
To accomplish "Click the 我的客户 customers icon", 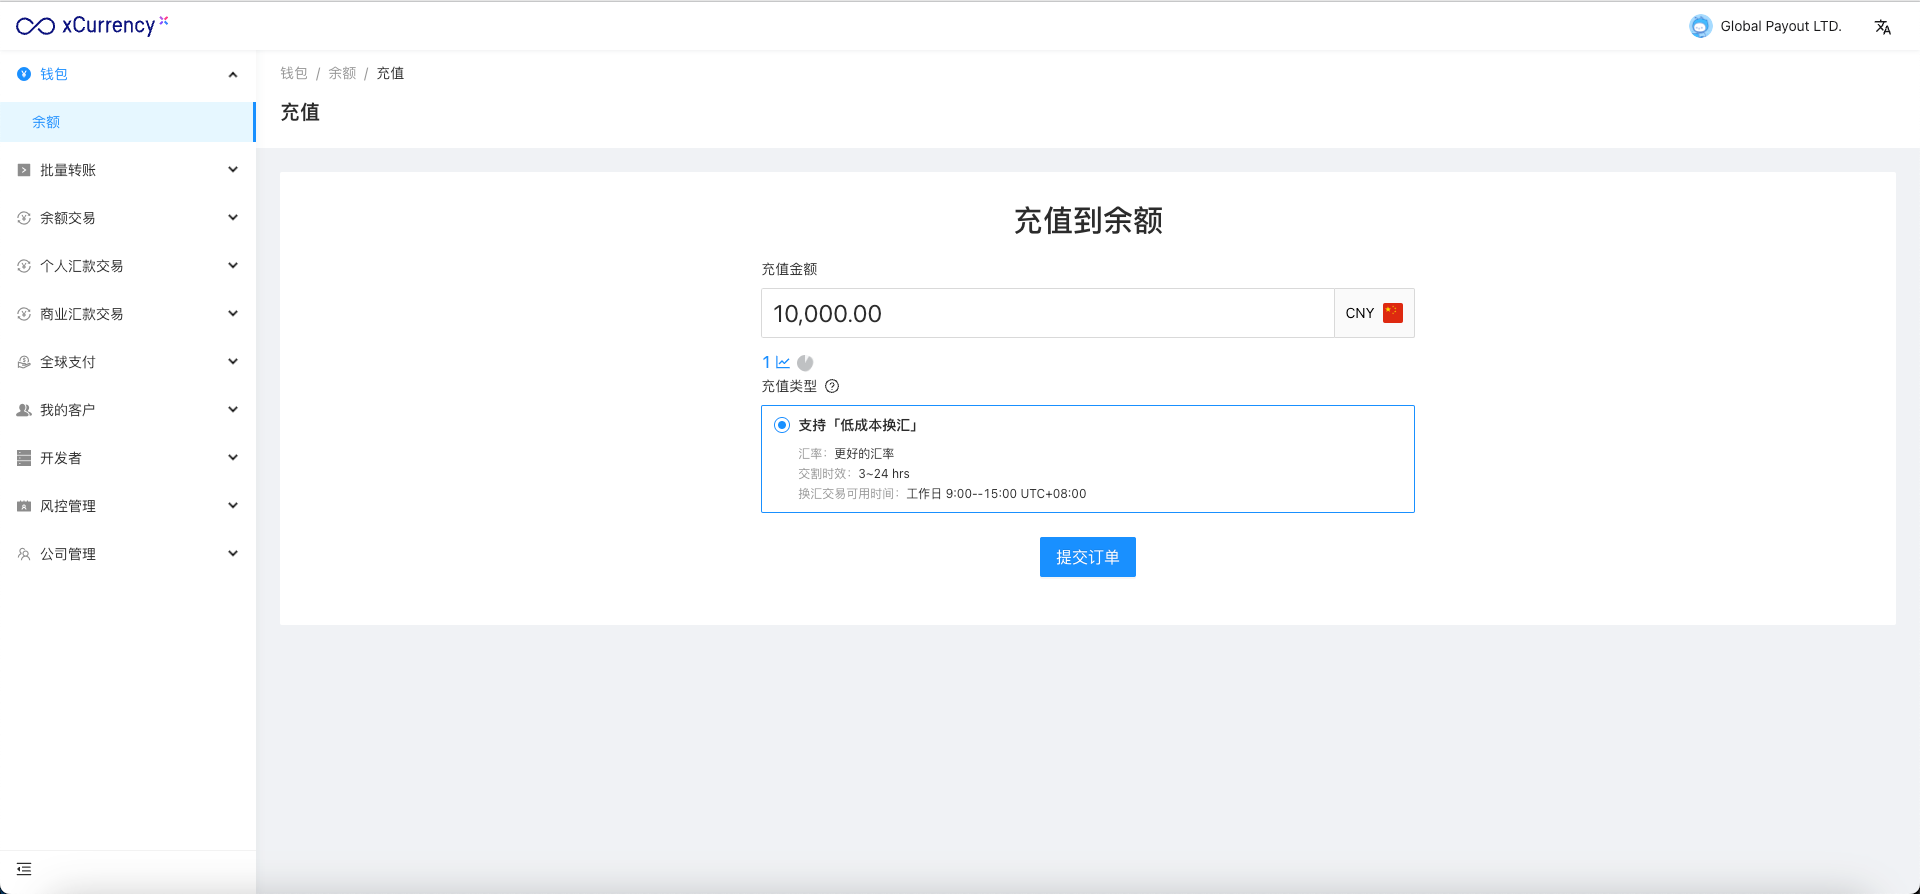I will click(24, 410).
